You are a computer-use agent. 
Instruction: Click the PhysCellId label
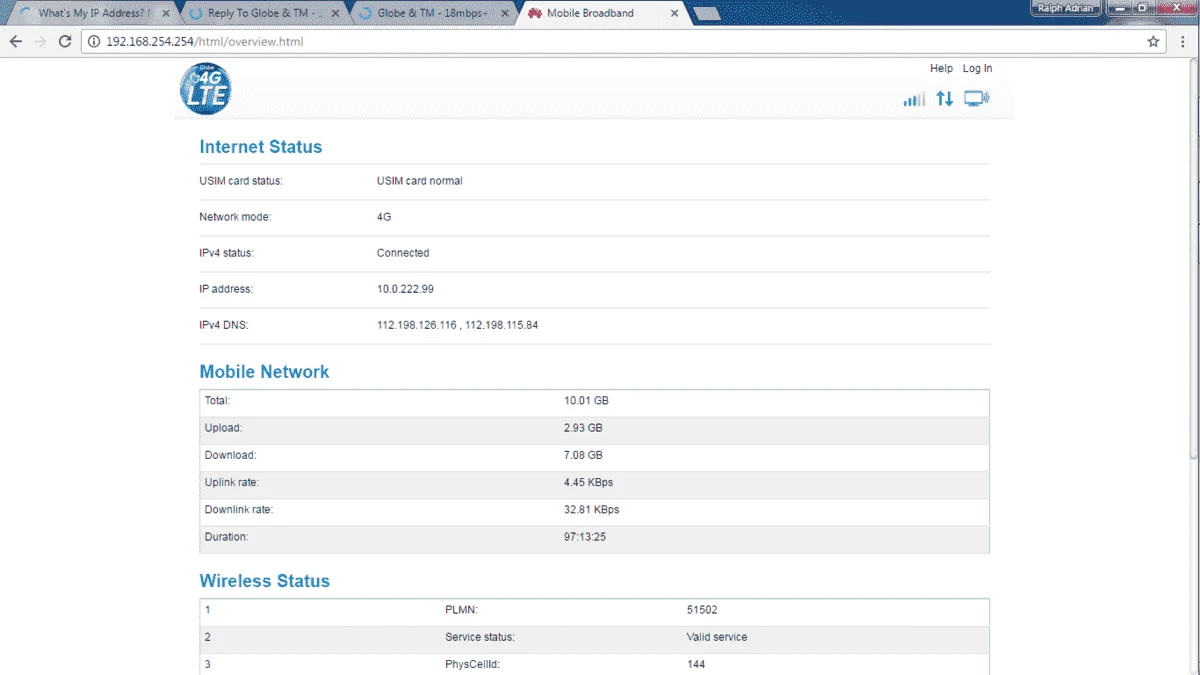click(x=472, y=664)
